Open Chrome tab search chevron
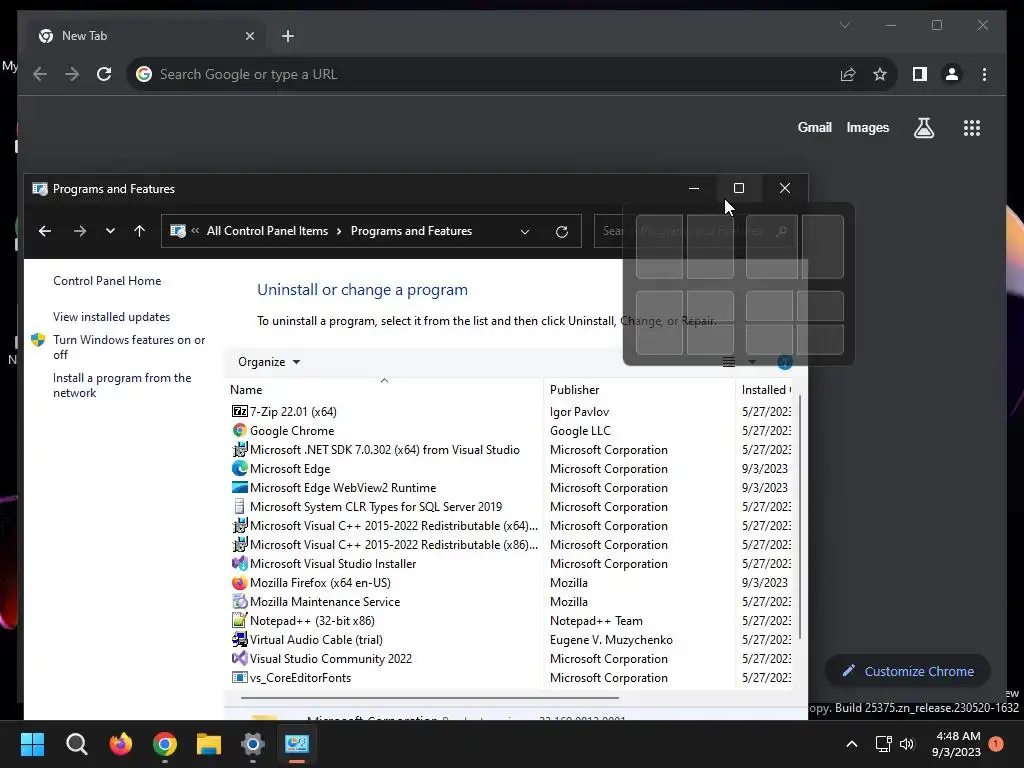The image size is (1024, 768). pyautogui.click(x=844, y=25)
